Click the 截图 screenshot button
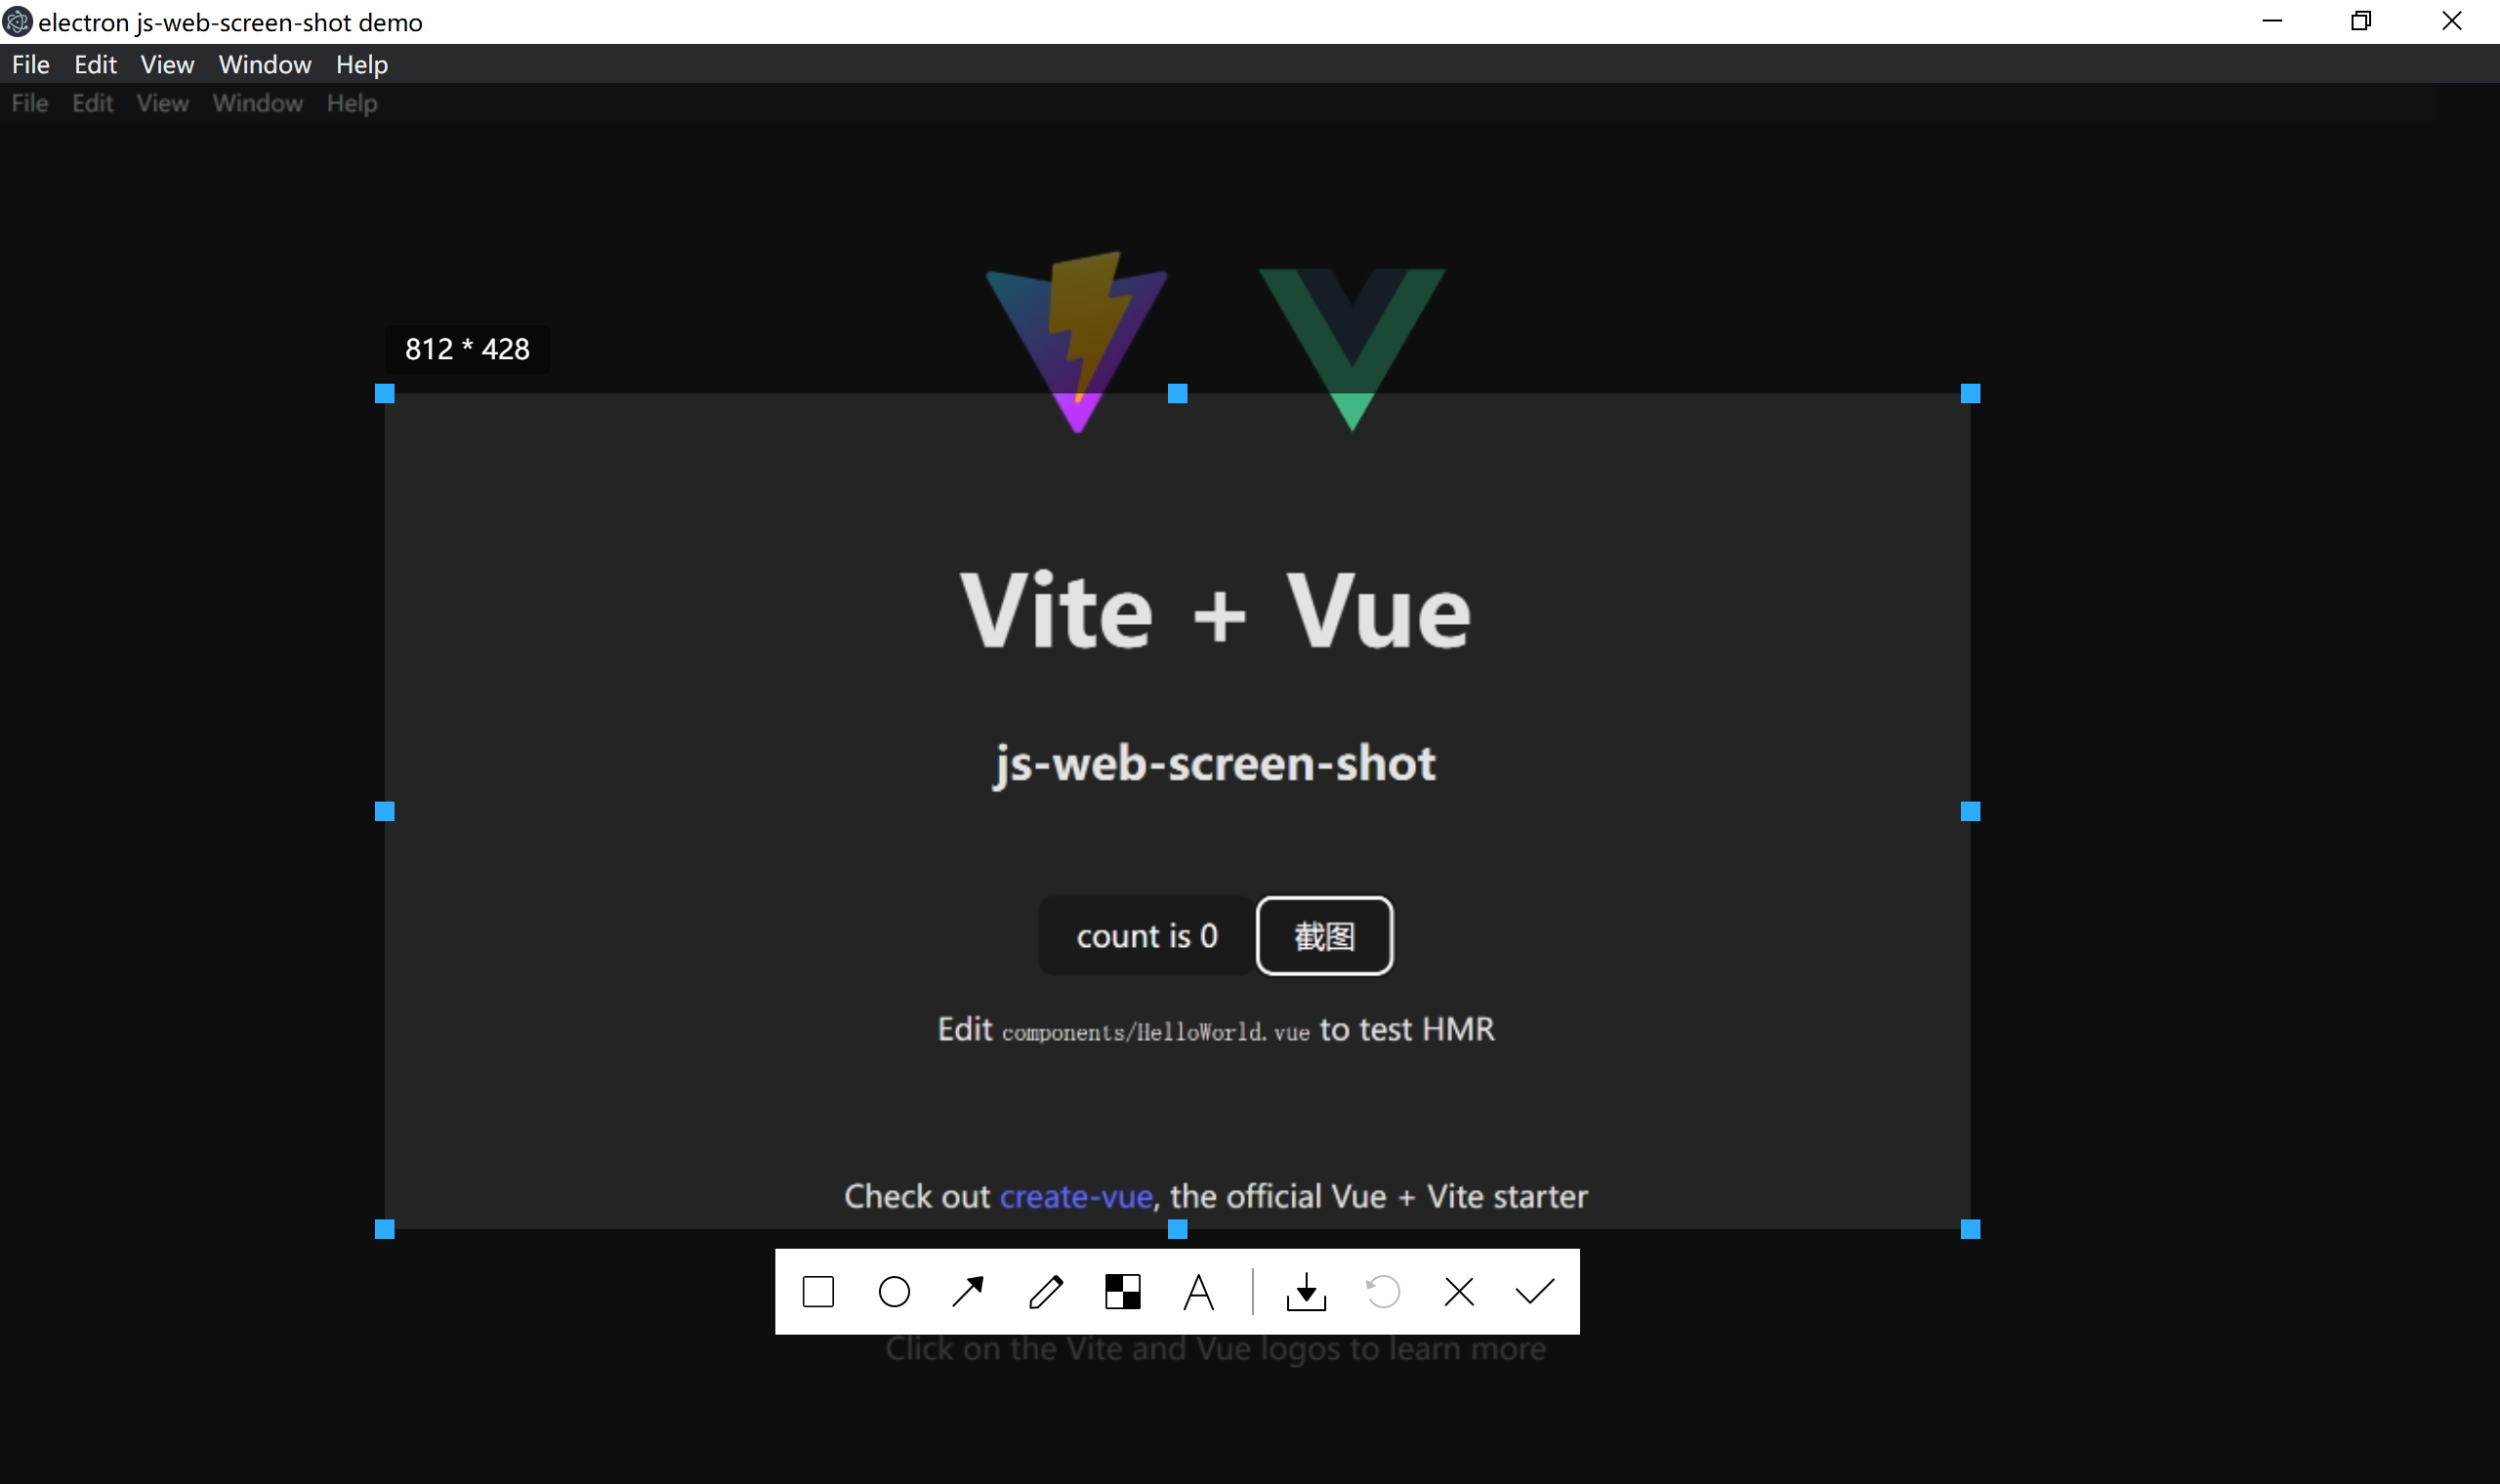The image size is (2500, 1484). (x=1324, y=936)
